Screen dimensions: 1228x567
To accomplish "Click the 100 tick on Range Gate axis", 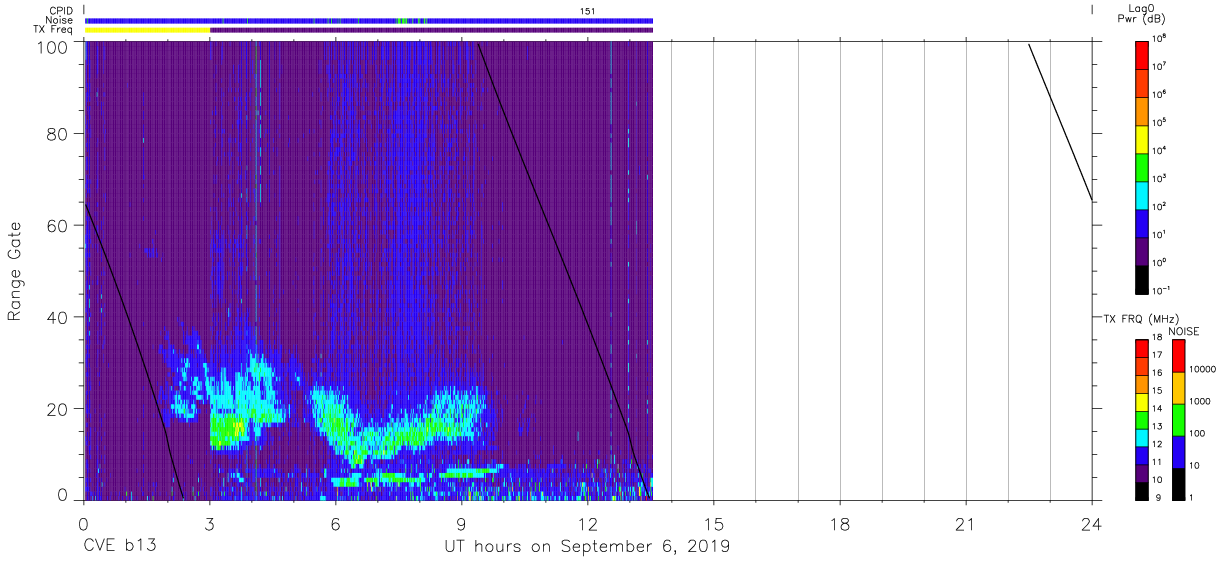I will click(52, 46).
